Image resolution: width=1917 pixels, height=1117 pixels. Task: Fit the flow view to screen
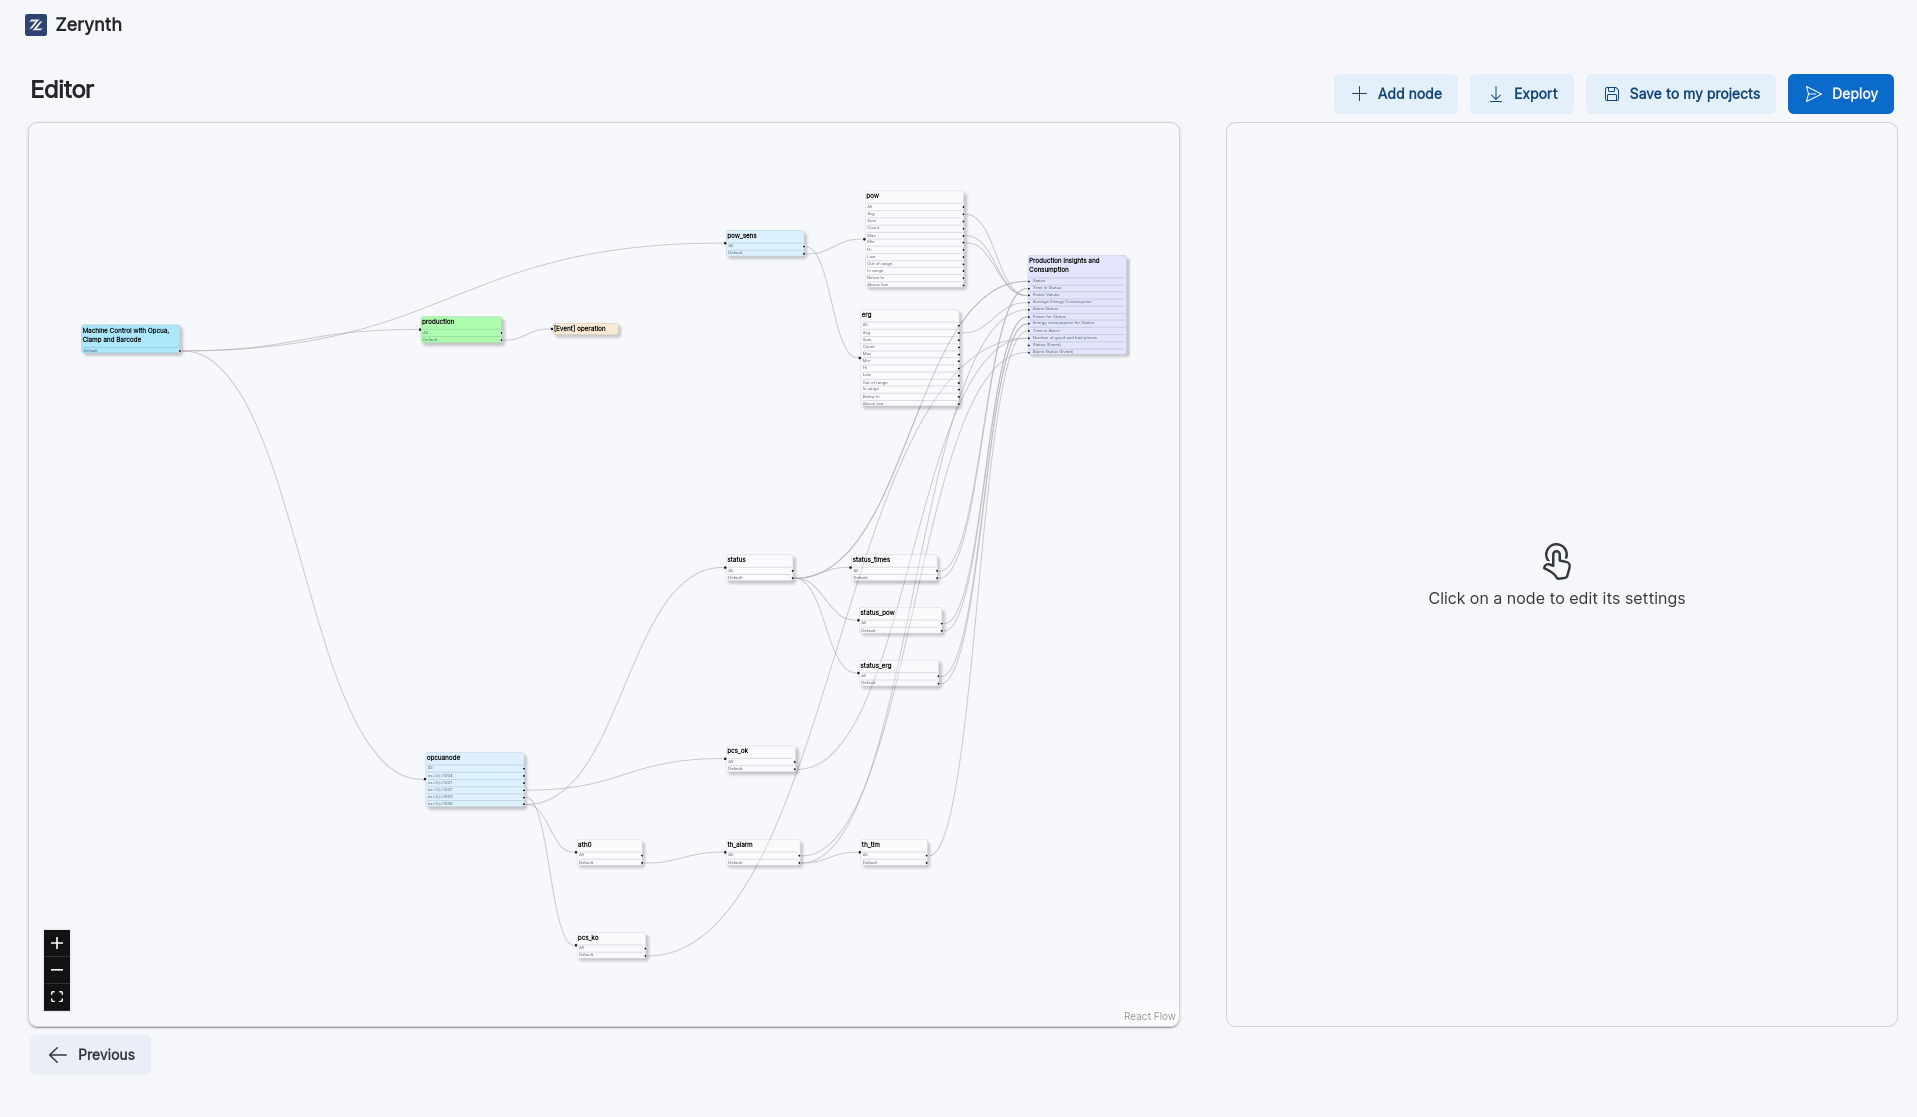57,997
